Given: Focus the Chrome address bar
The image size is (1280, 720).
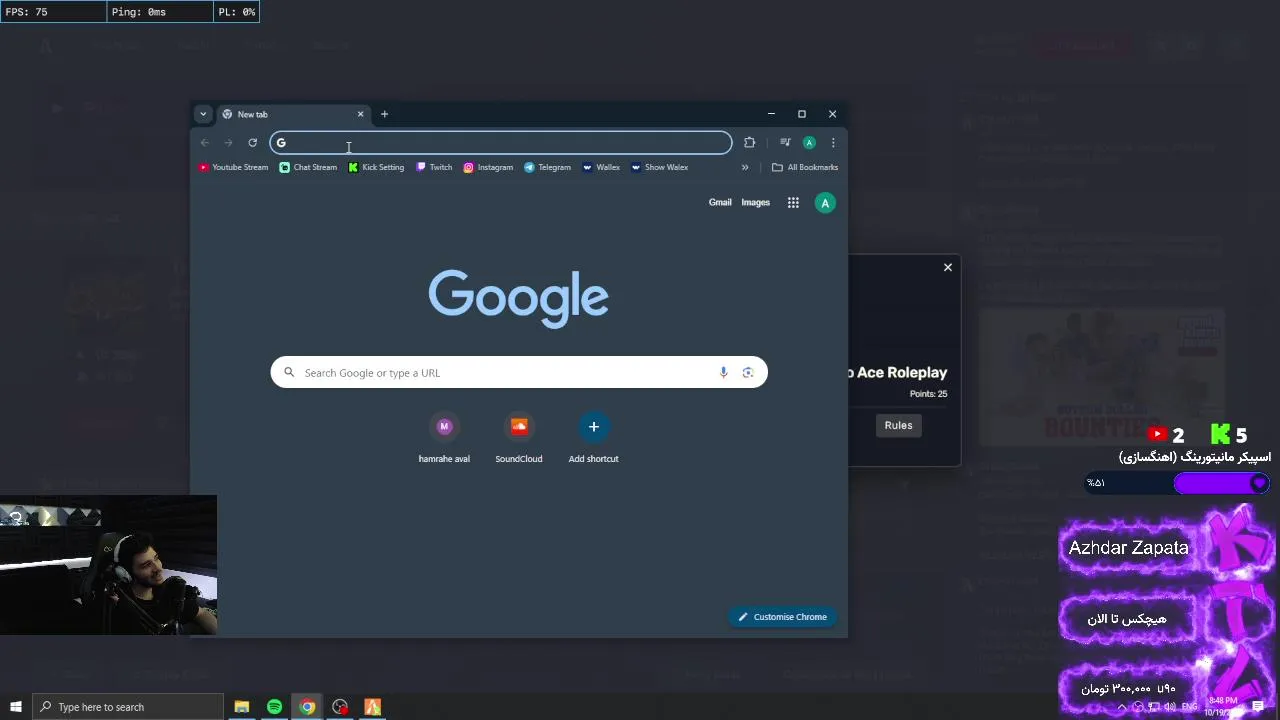Looking at the screenshot, I should tap(501, 143).
